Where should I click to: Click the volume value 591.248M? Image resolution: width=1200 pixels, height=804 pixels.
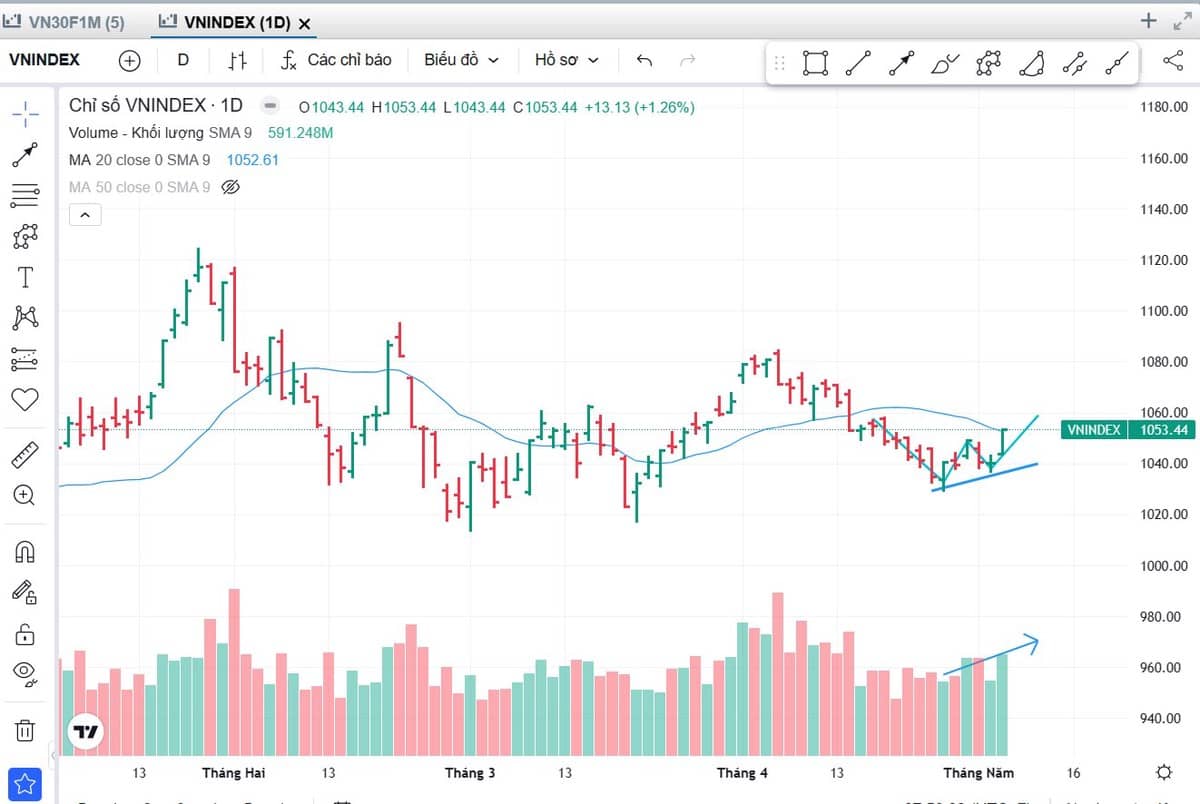point(301,133)
